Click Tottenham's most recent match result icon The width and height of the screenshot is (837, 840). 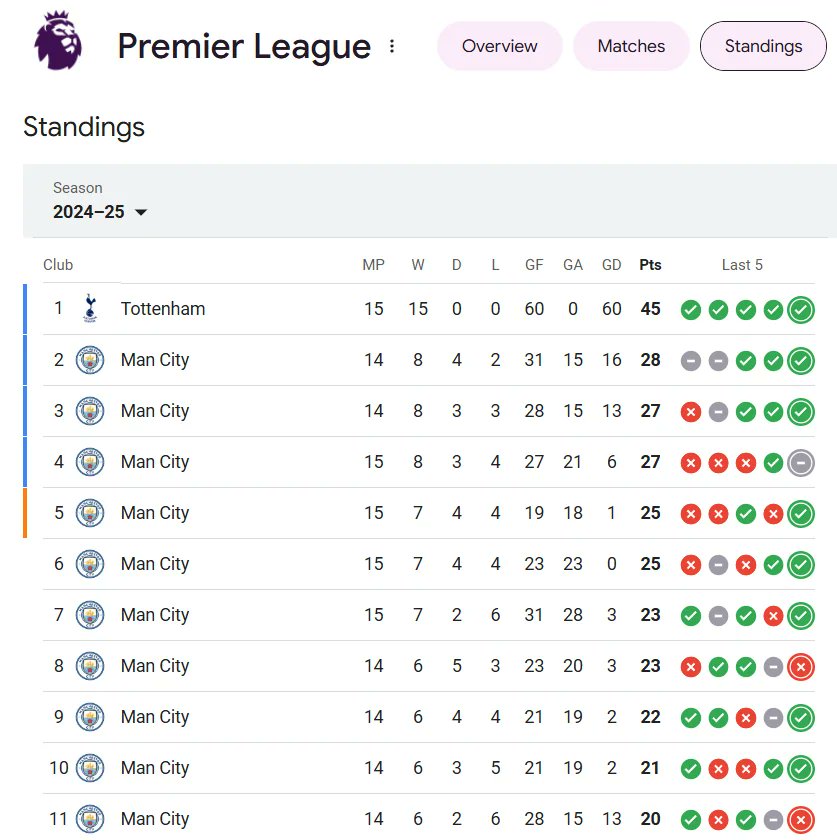[x=801, y=309]
